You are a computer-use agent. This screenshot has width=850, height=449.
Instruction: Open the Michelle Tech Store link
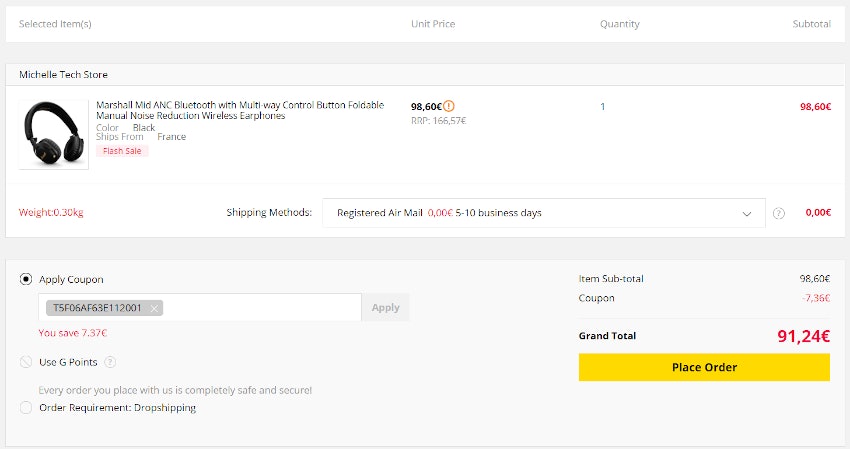[x=63, y=75]
